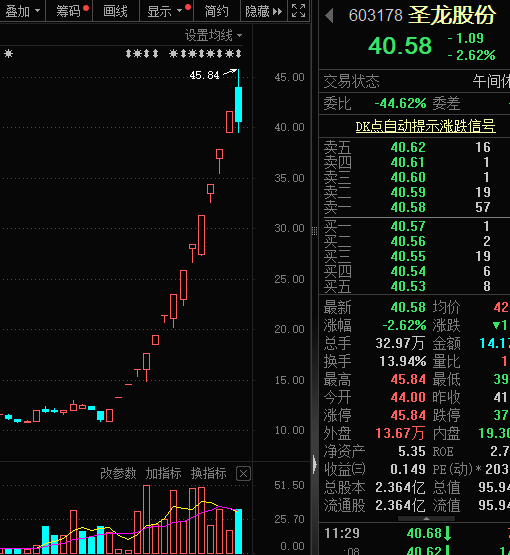
Task: Toggle fullscreen chart with expand icon
Action: (x=298, y=11)
